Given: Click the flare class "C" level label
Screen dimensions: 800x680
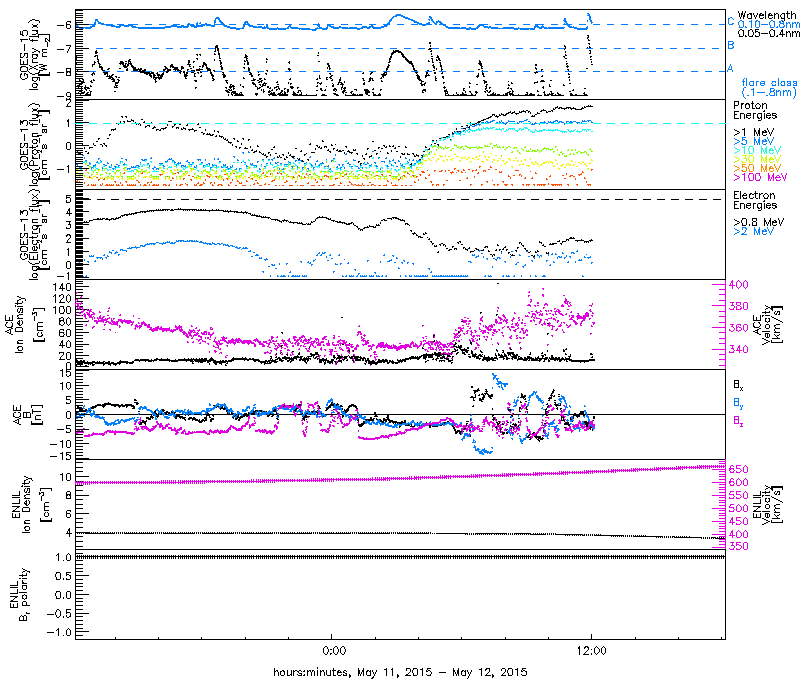Looking at the screenshot, I should (731, 21).
